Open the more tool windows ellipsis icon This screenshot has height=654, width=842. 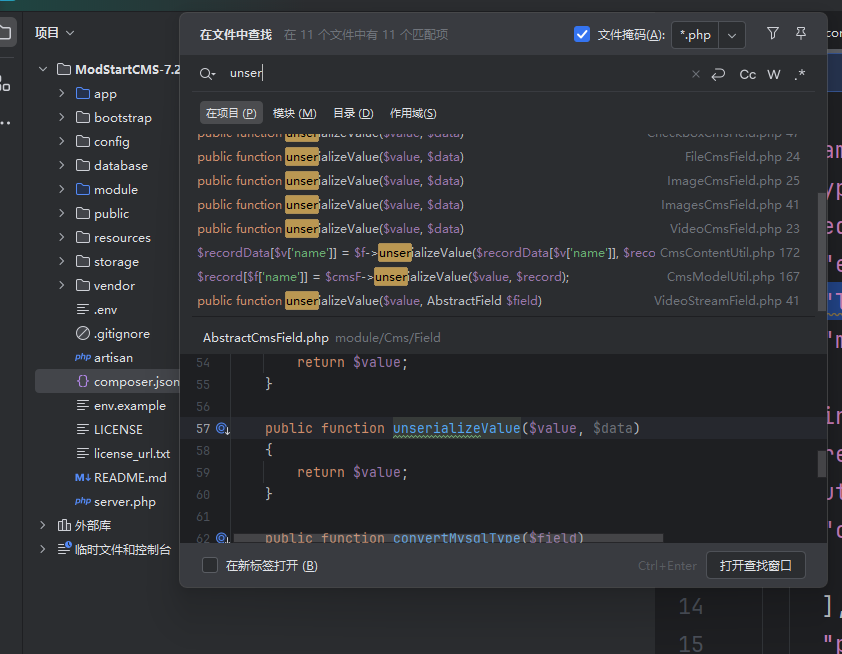tap(7, 122)
